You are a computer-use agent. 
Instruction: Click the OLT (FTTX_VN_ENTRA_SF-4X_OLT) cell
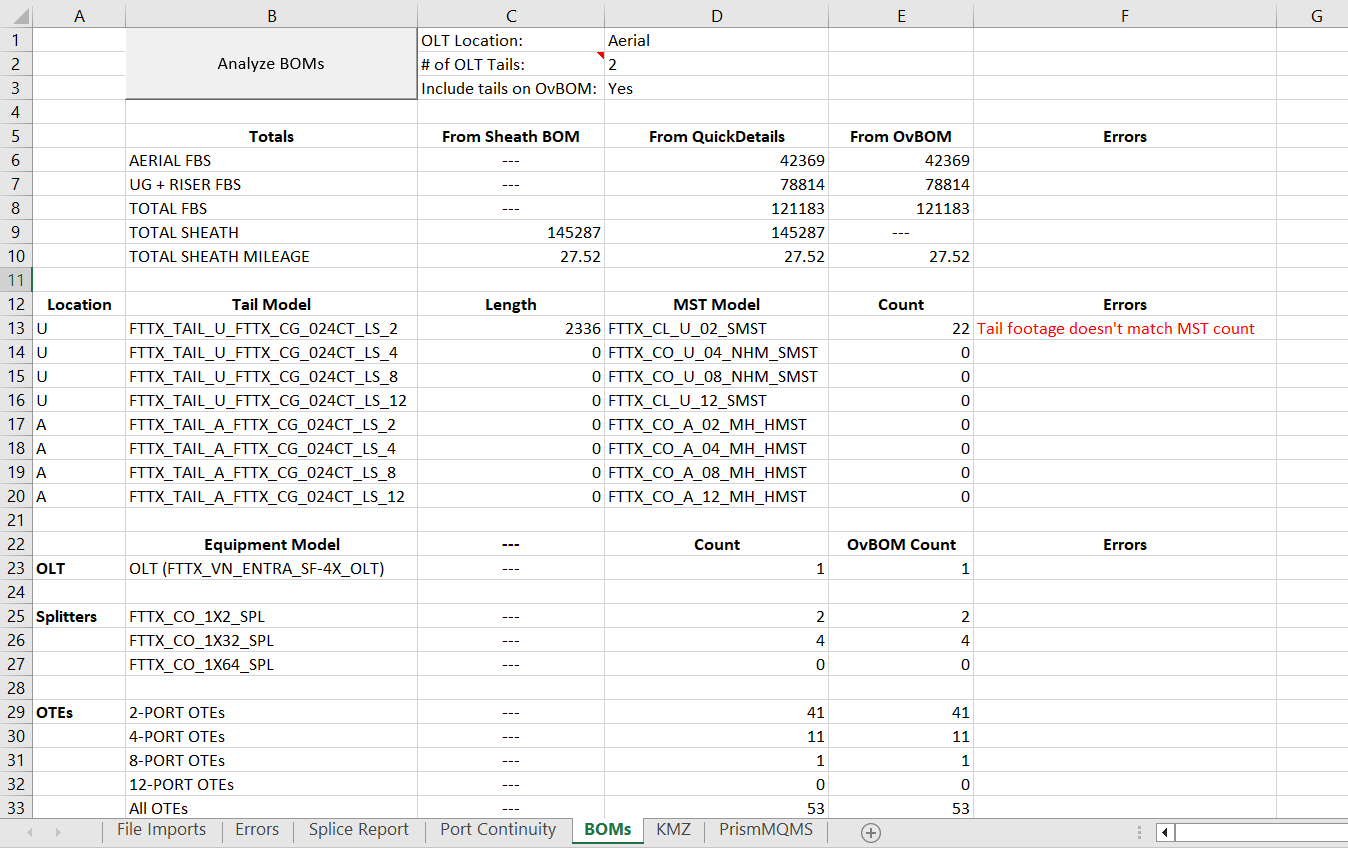click(x=271, y=569)
